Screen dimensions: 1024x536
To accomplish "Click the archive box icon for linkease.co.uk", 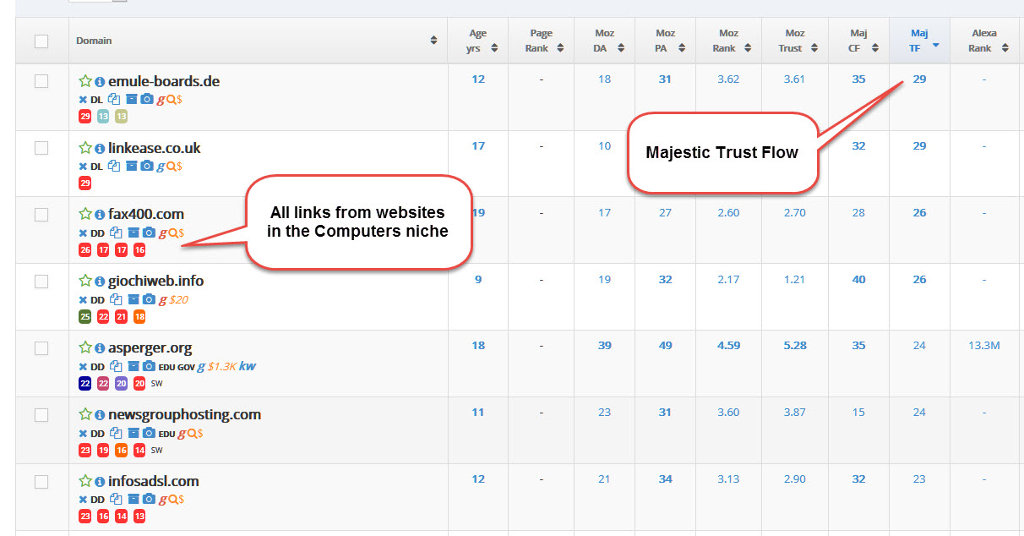I will coord(131,166).
